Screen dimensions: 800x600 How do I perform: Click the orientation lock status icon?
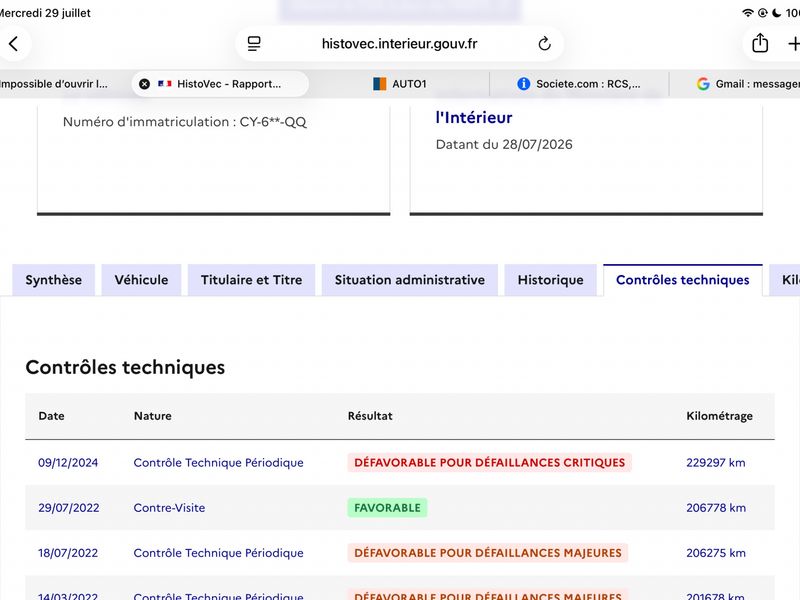tap(762, 13)
